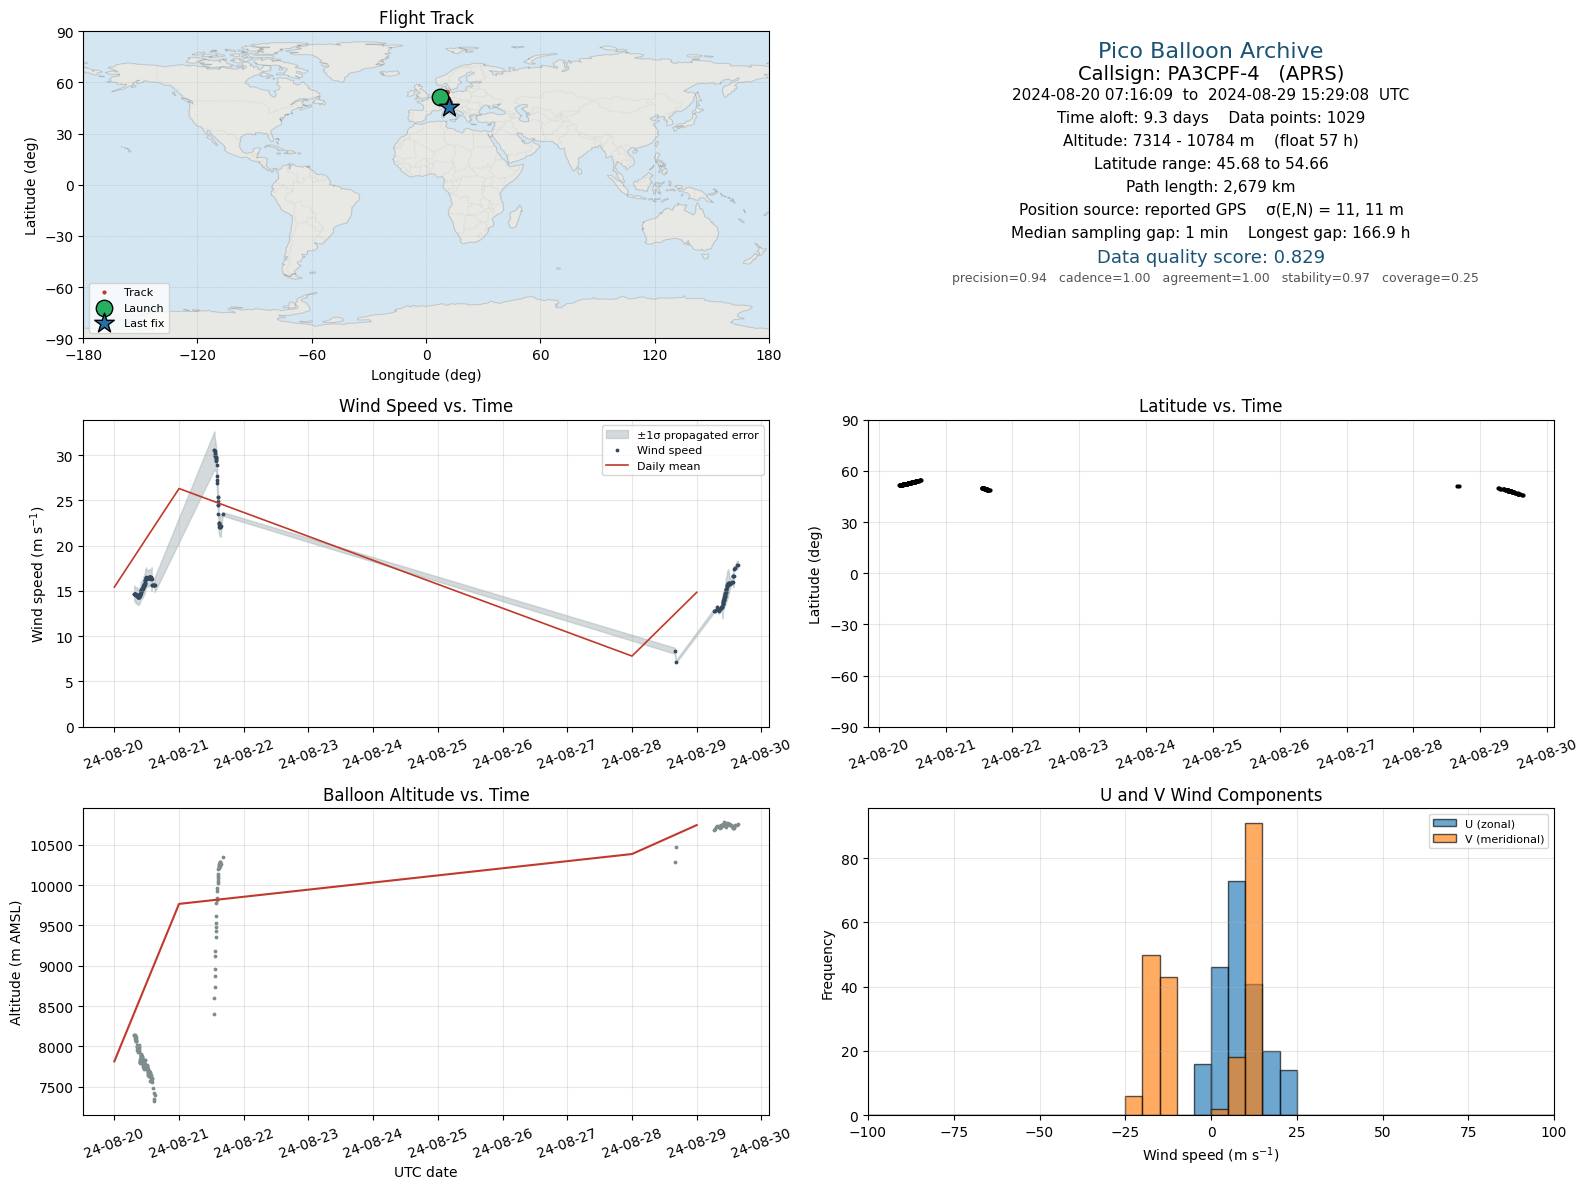Select the 'Median sampling gap: 1 min' text

click(x=1119, y=233)
